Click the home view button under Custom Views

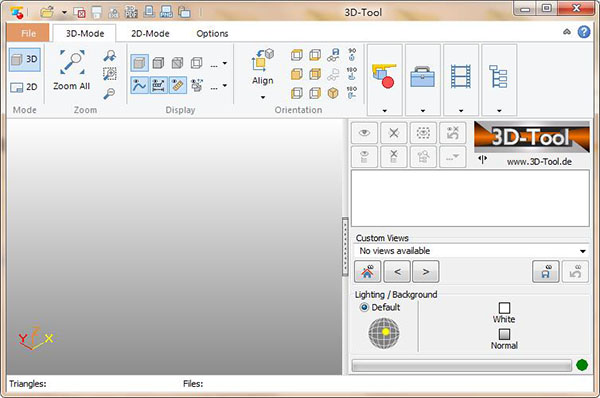coord(367,272)
